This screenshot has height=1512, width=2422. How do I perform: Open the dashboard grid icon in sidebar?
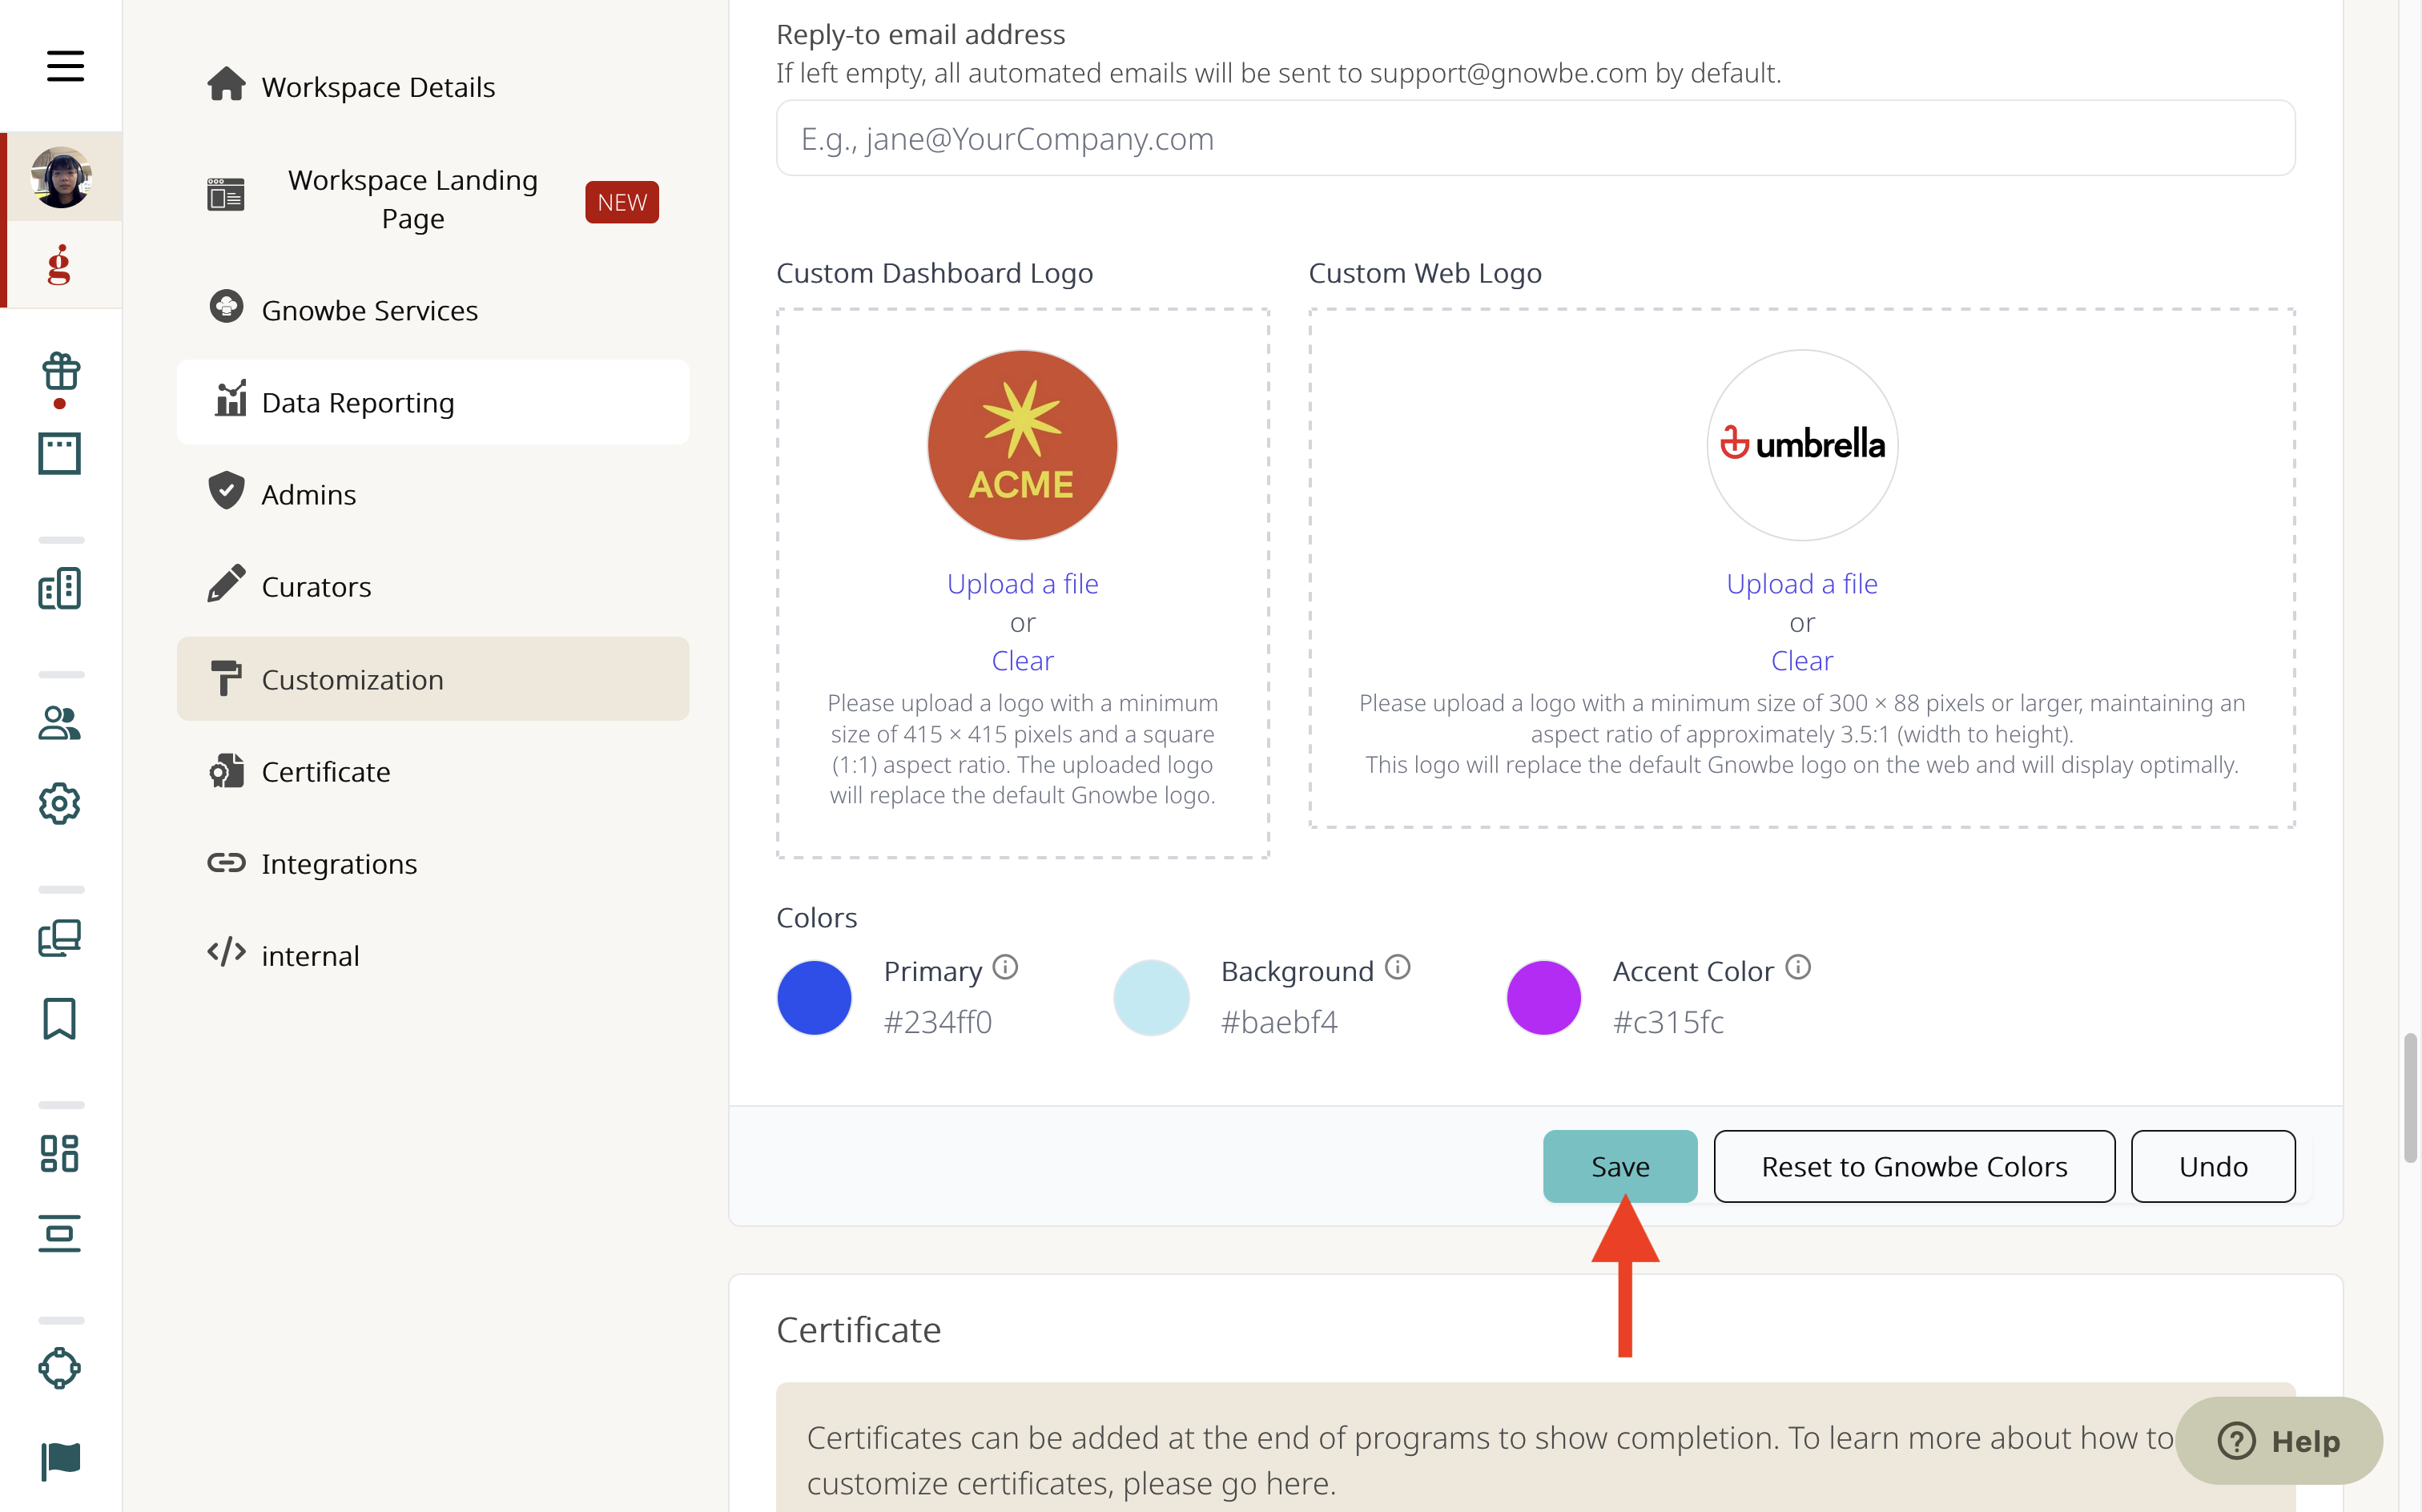60,1153
